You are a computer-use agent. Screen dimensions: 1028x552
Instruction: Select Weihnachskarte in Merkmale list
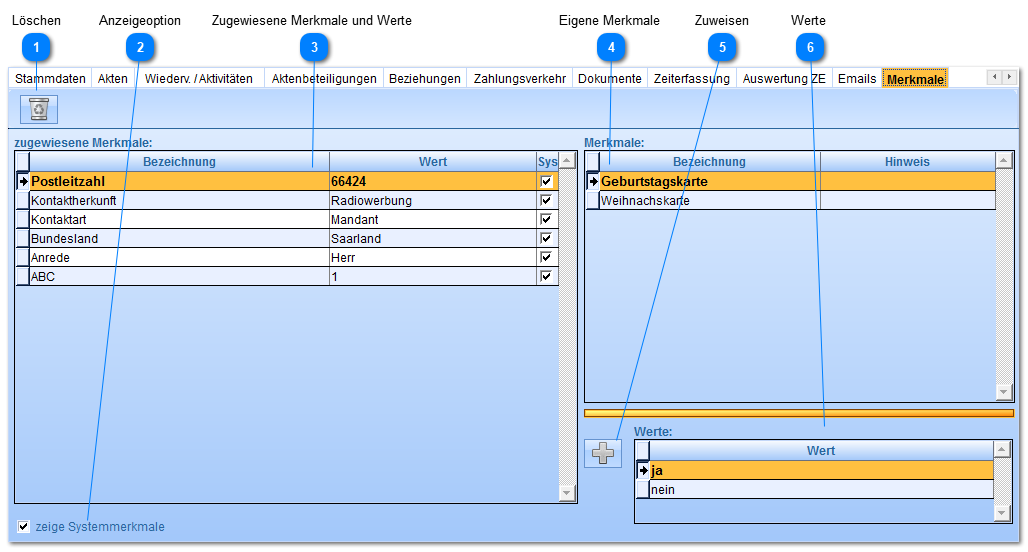[x=791, y=201]
